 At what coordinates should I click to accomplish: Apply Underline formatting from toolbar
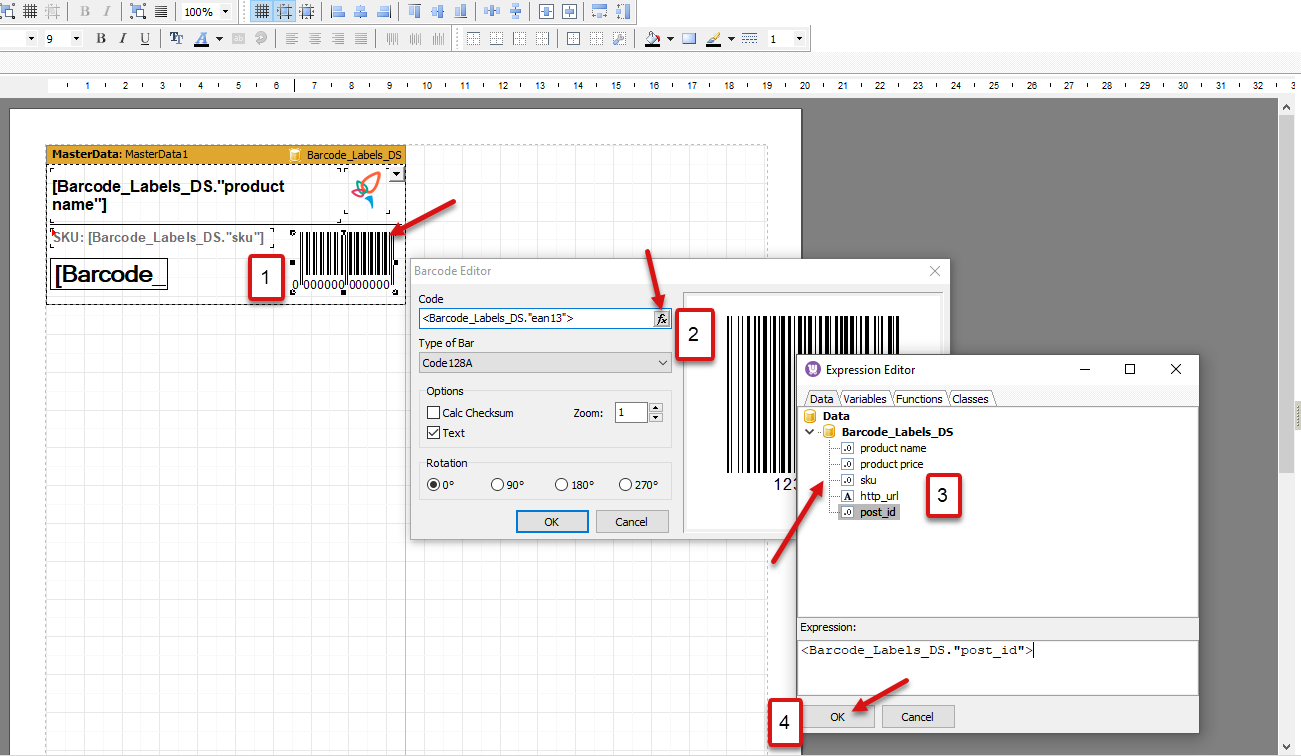[x=145, y=39]
